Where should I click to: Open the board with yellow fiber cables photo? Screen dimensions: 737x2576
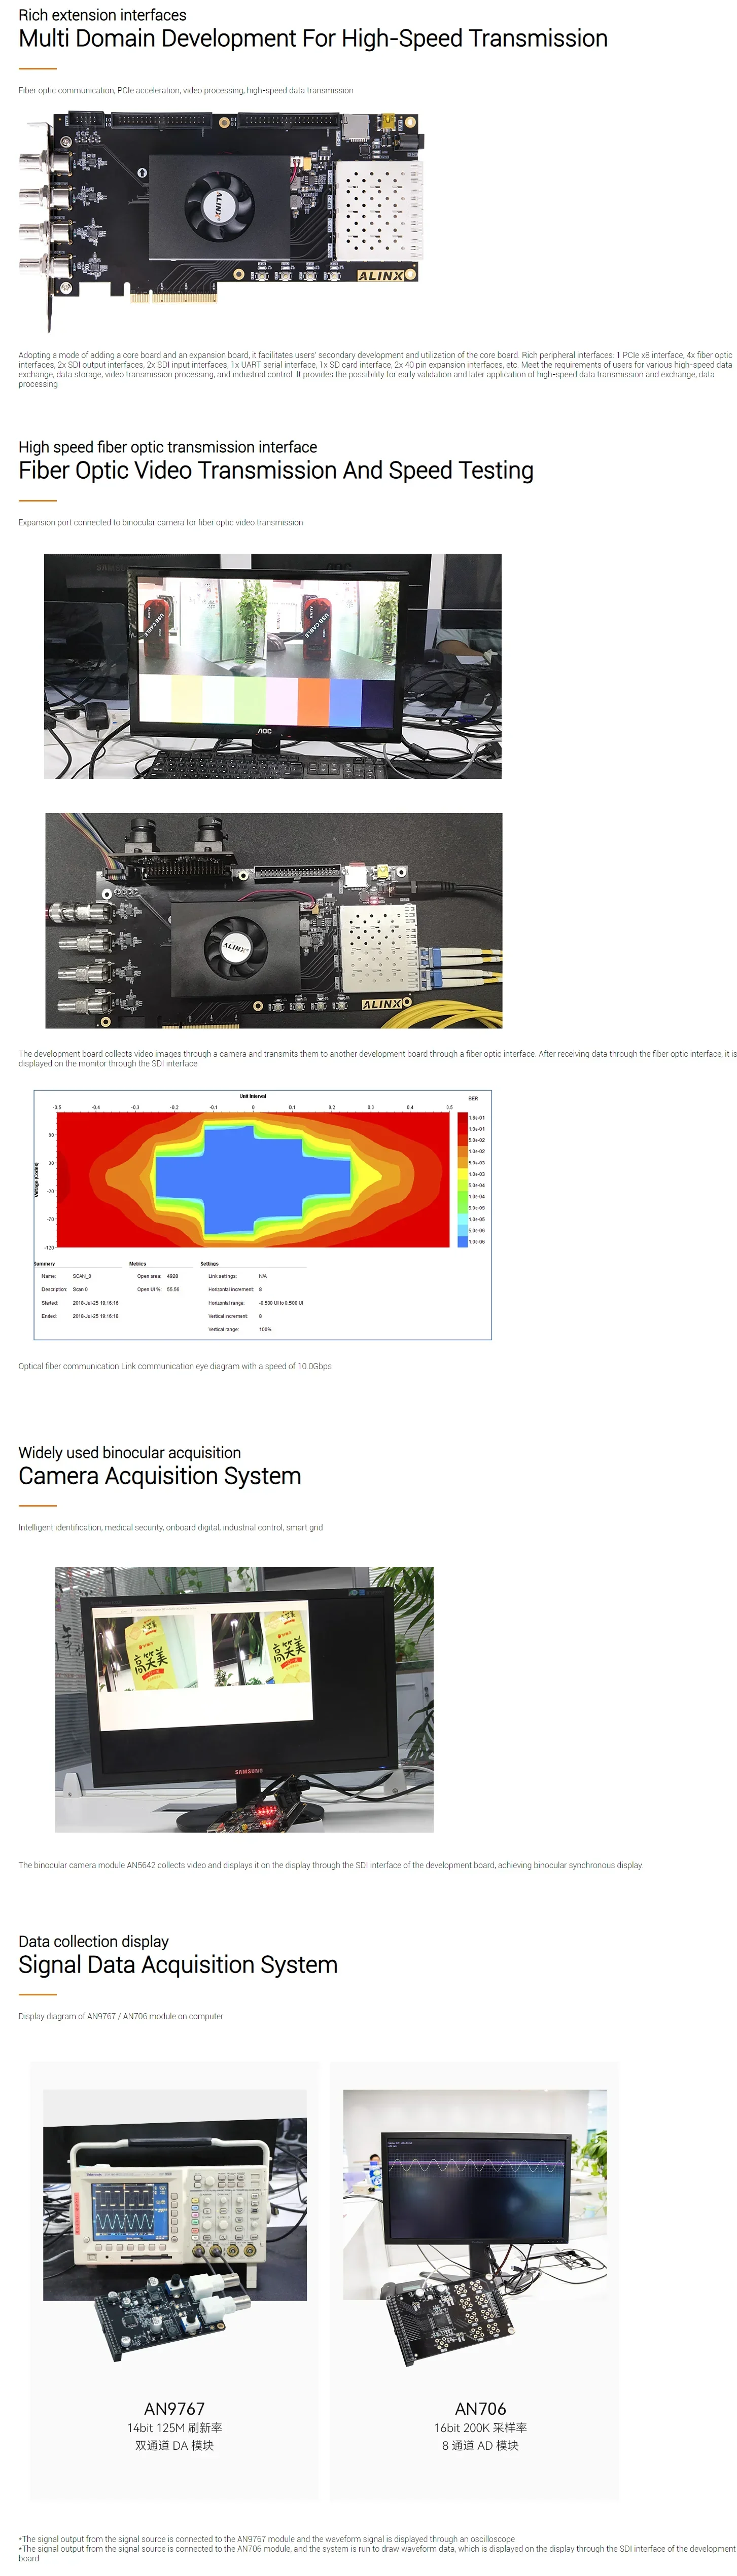click(x=273, y=920)
